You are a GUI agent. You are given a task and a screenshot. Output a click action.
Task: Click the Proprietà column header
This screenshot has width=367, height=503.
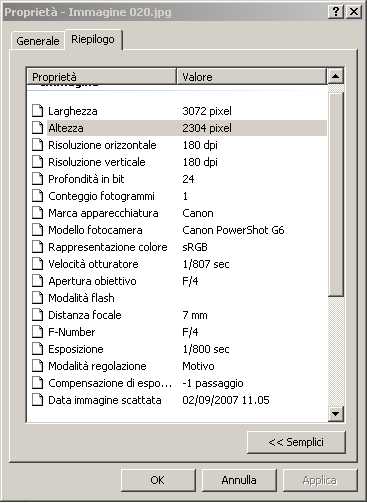(101, 76)
